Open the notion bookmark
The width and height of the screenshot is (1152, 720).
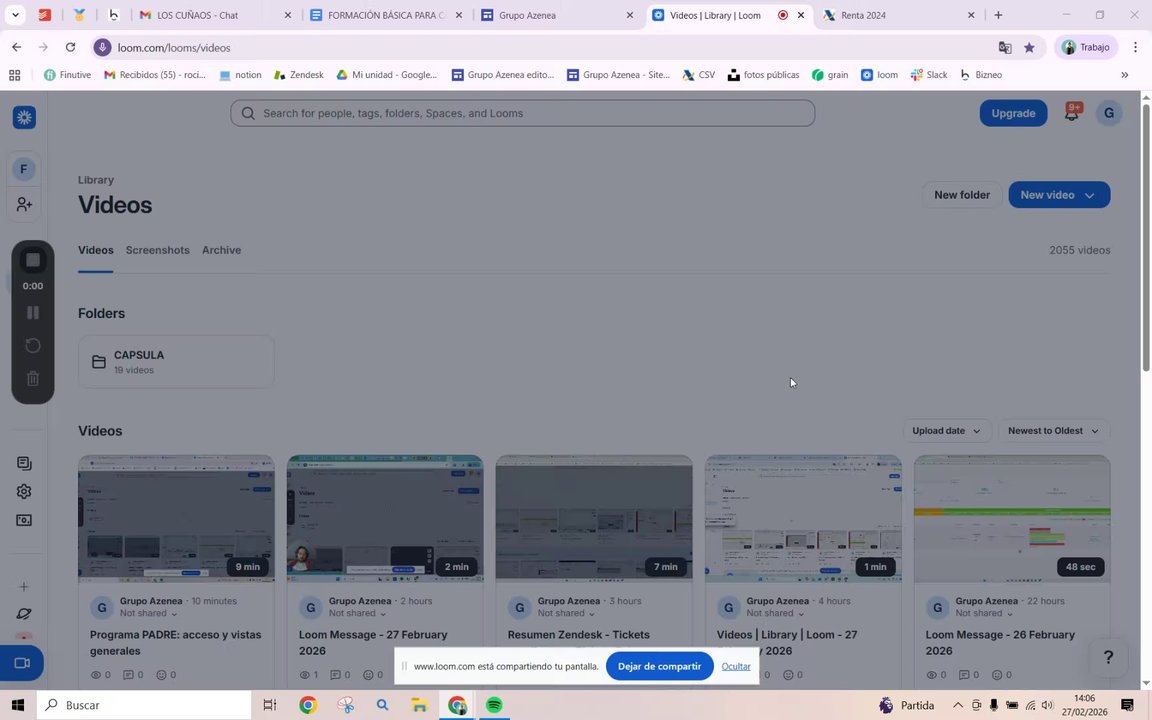click(x=240, y=74)
